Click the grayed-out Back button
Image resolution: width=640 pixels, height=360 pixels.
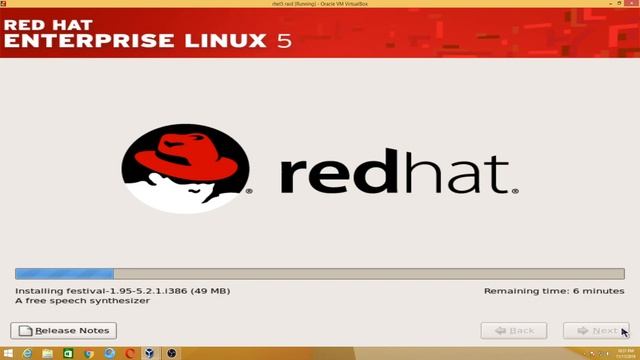514,331
